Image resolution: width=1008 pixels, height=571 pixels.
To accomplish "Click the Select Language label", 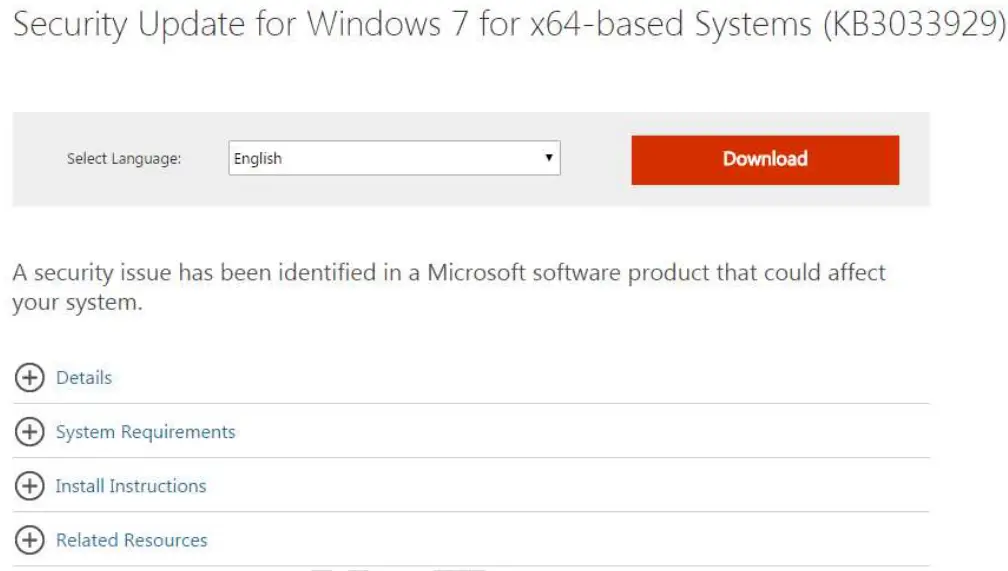I will [124, 159].
